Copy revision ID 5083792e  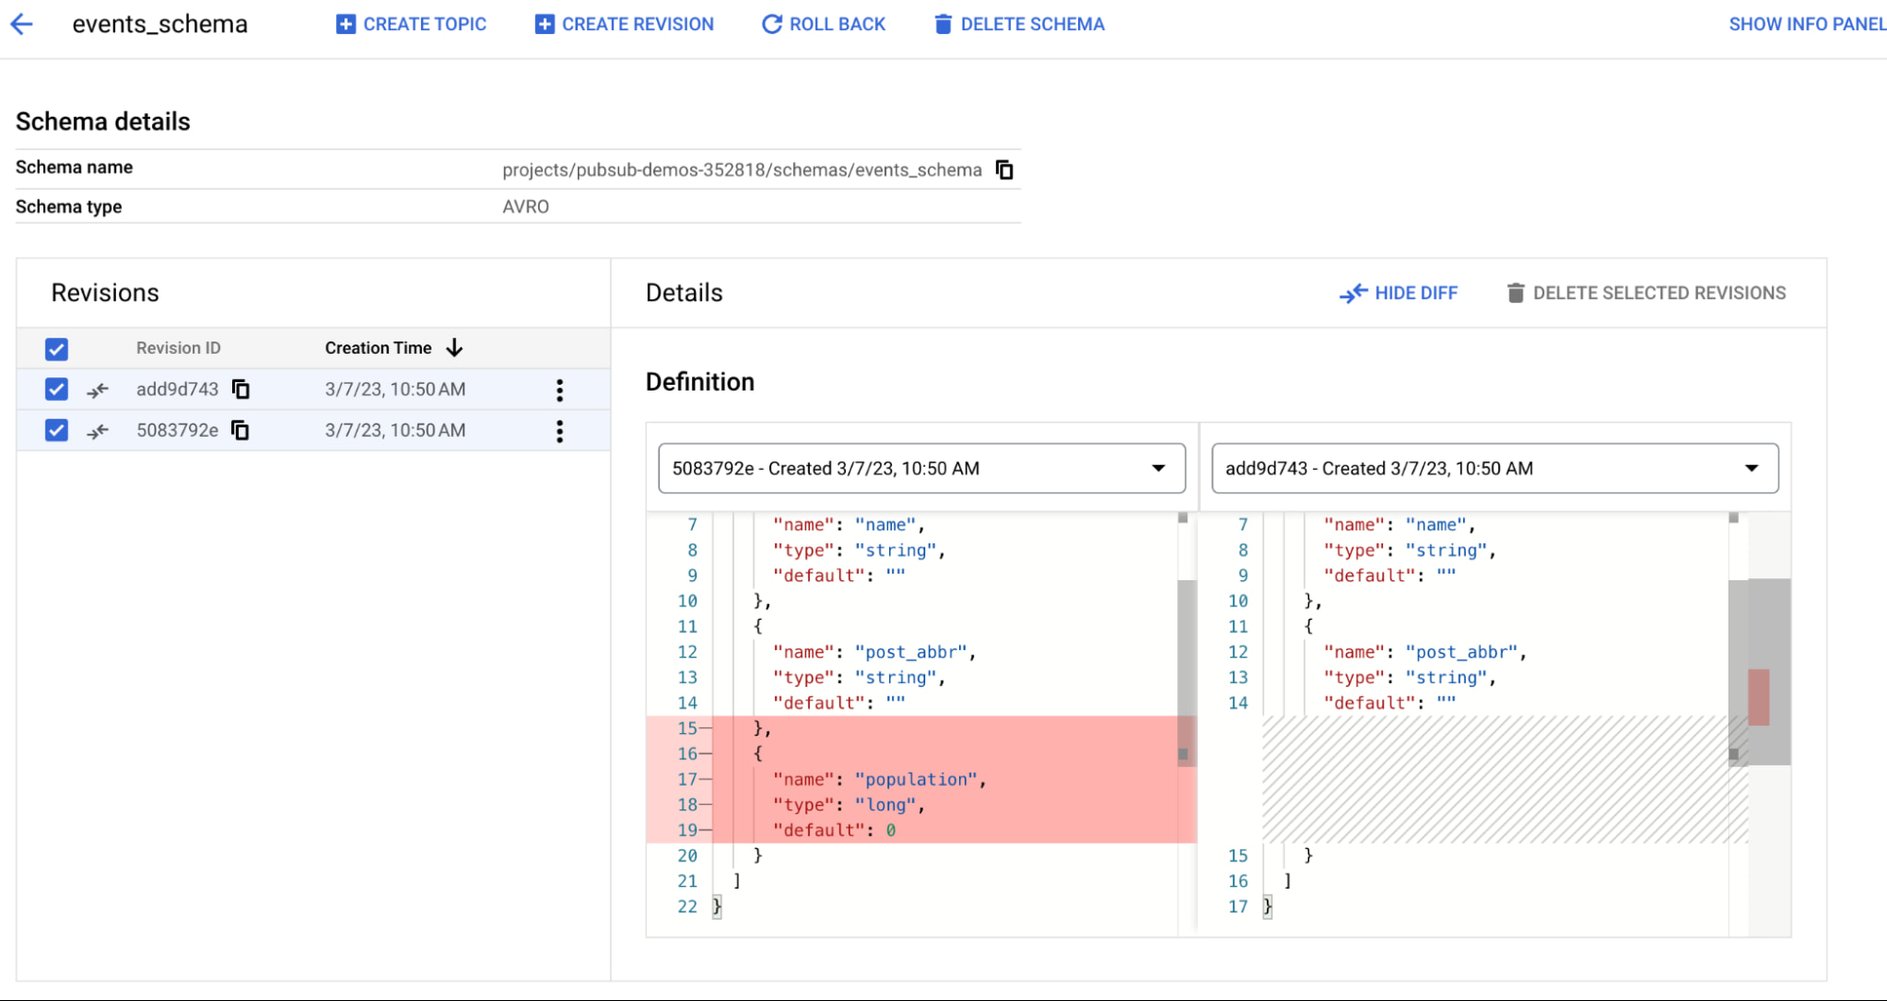tap(241, 430)
